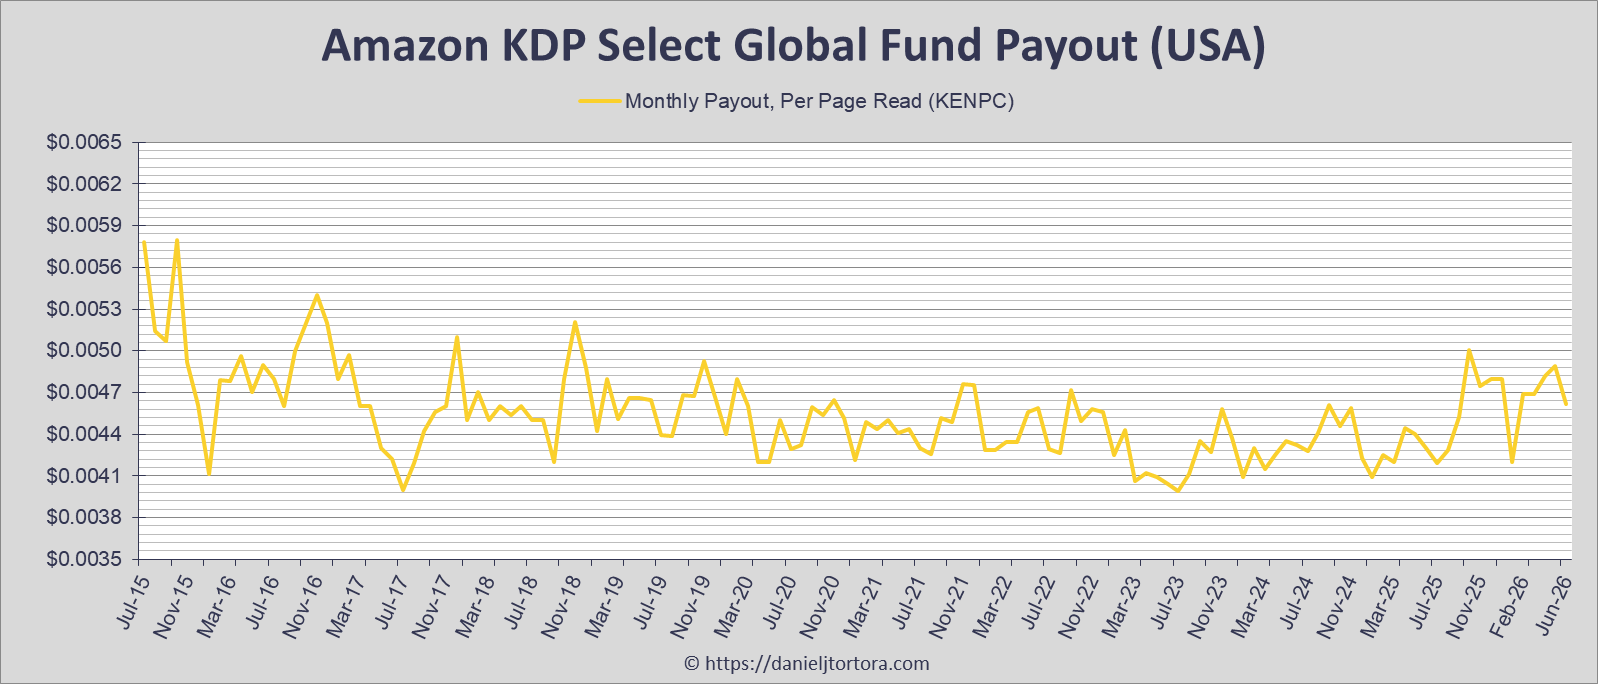The height and width of the screenshot is (684, 1598).
Task: Click the x-axis label Nov-25
Action: pos(1464,607)
